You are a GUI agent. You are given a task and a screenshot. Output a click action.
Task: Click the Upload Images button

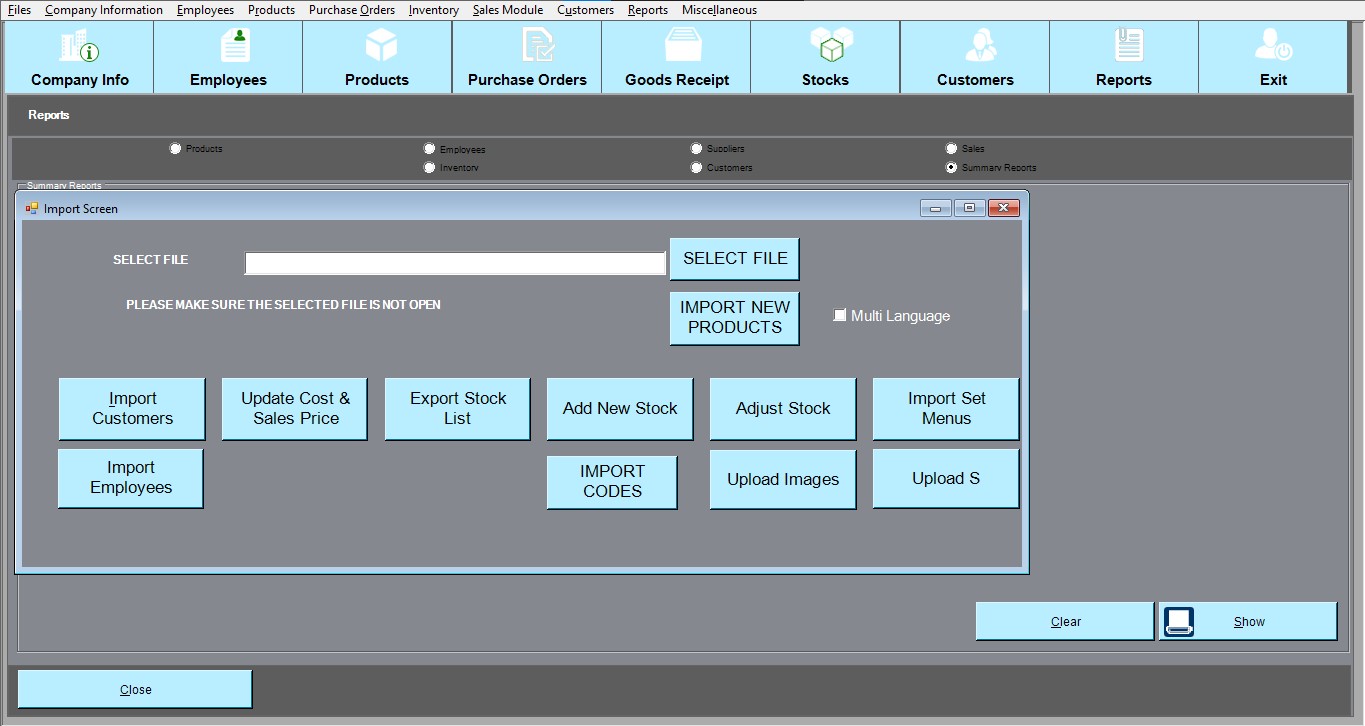click(x=783, y=479)
